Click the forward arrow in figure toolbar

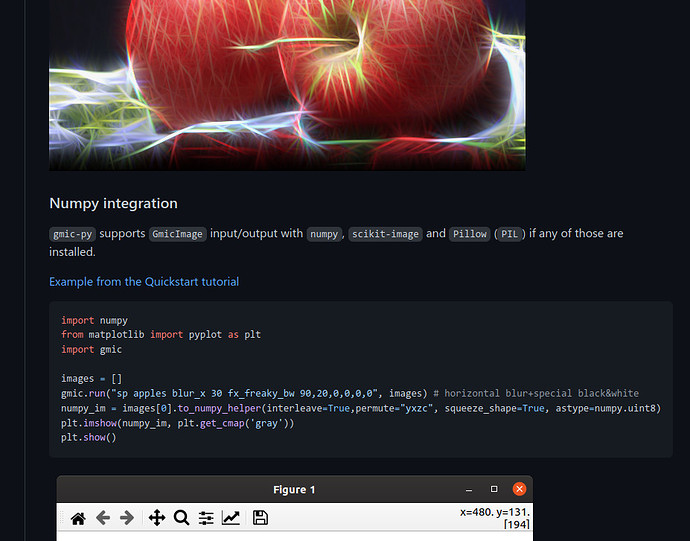pos(127,518)
